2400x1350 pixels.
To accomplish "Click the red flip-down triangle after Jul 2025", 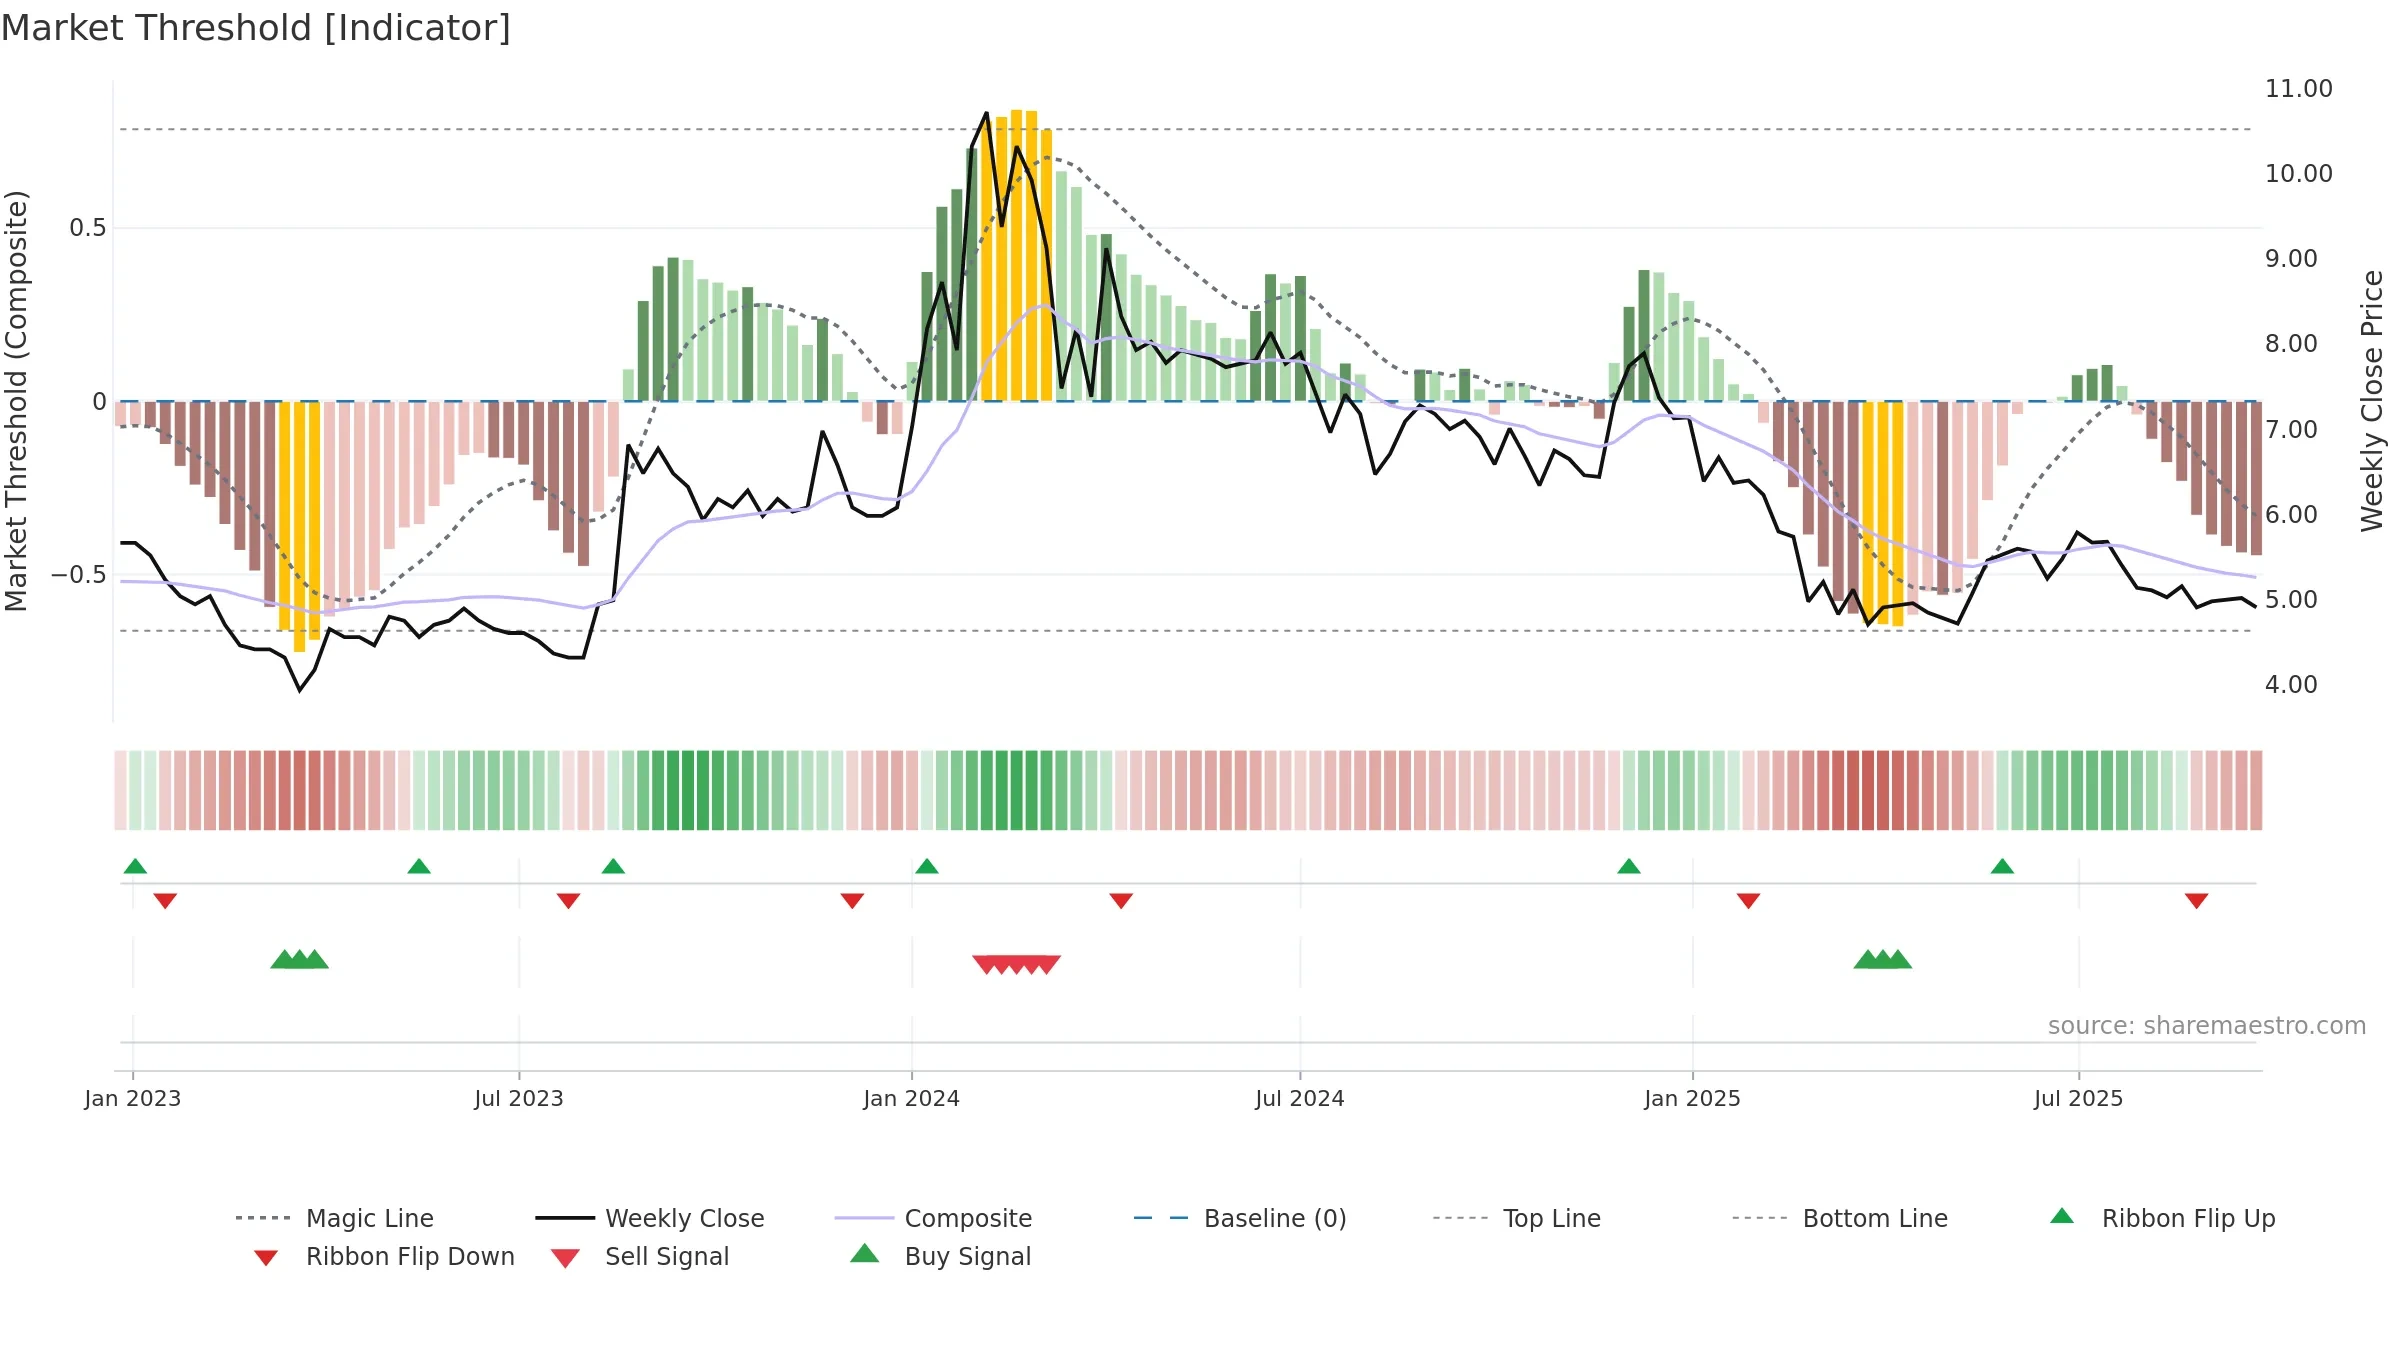I will [x=2196, y=901].
